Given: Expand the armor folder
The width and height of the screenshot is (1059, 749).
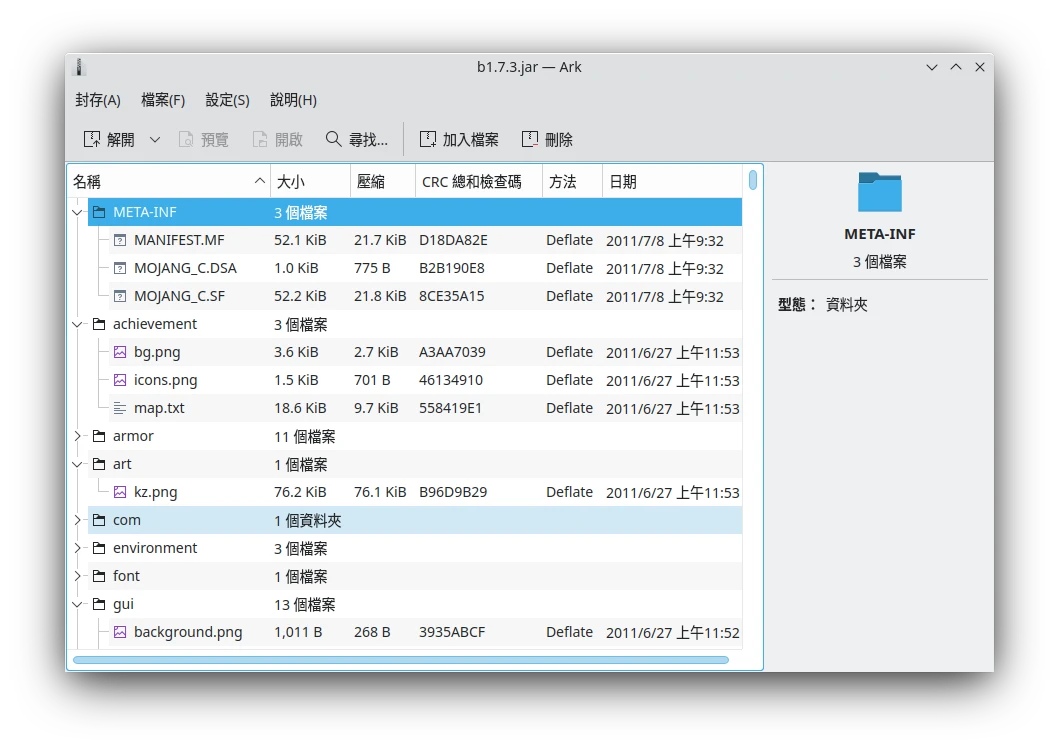Looking at the screenshot, I should [x=78, y=436].
